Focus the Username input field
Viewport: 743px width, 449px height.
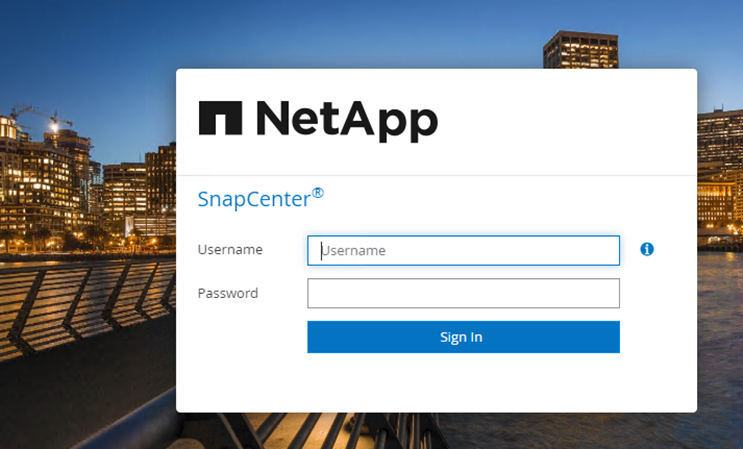tap(463, 250)
